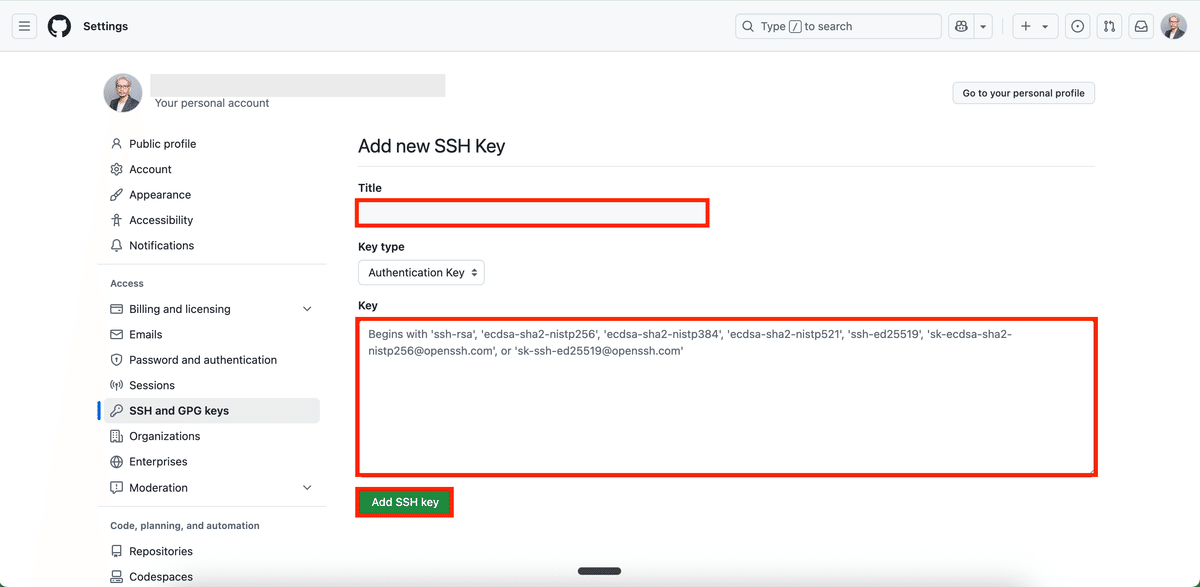Open the GitHub home logo

pos(59,26)
